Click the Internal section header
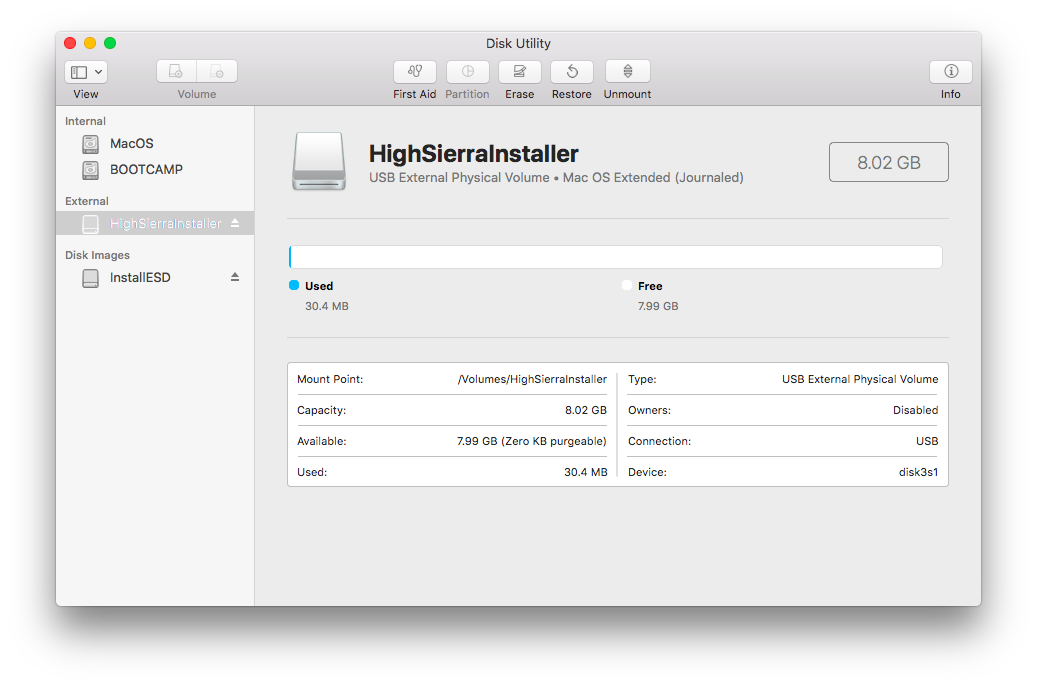The width and height of the screenshot is (1037, 686). pos(85,121)
